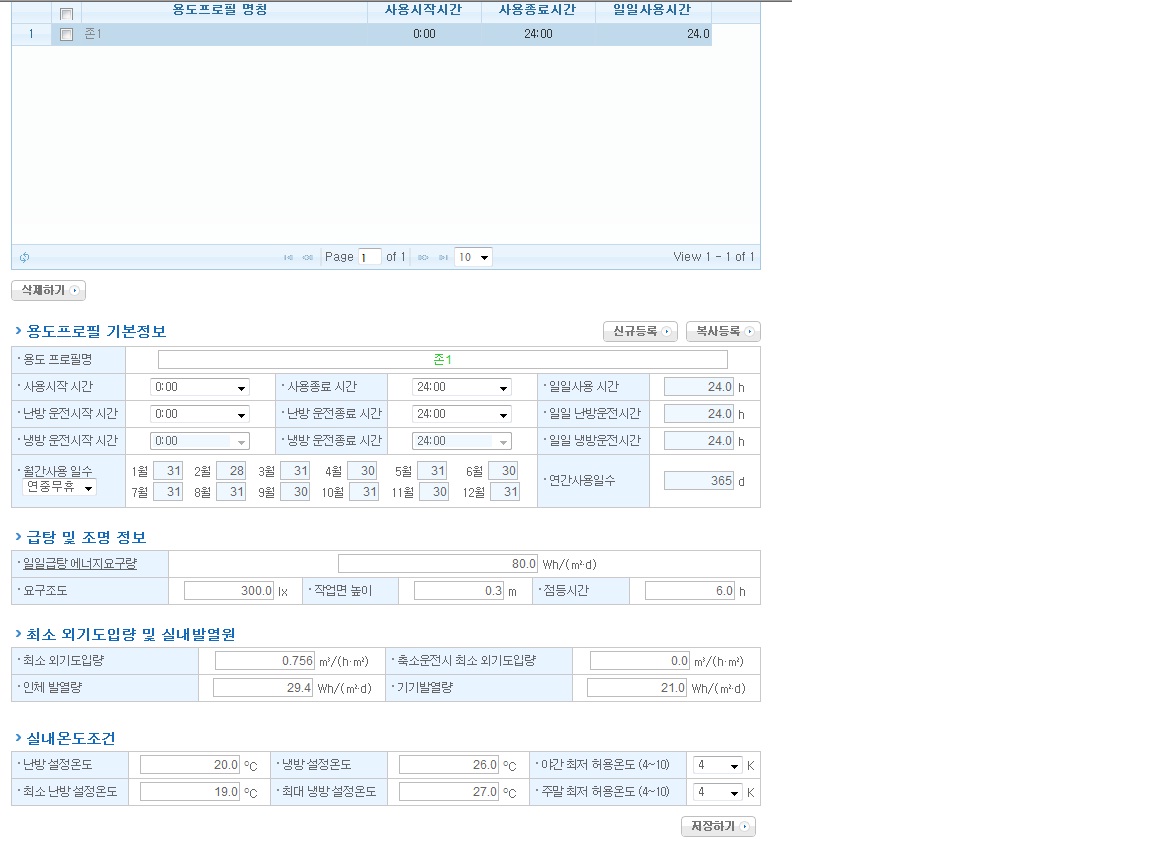
Task: Open 야간 최저 허용온도 dropdown
Action: coord(718,765)
